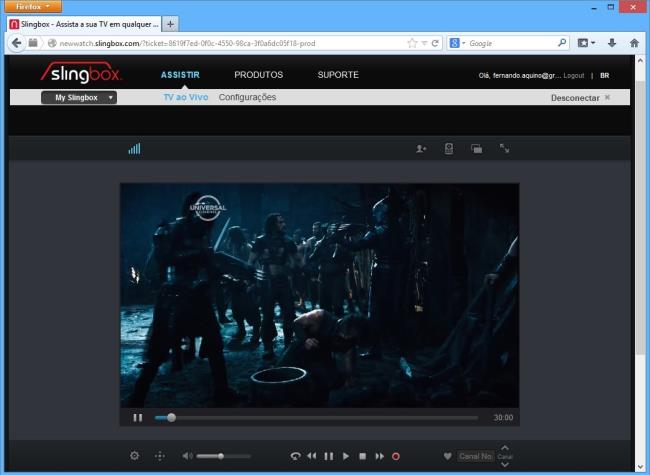
Task: Open the orange Firefox menu button
Action: 33,6
